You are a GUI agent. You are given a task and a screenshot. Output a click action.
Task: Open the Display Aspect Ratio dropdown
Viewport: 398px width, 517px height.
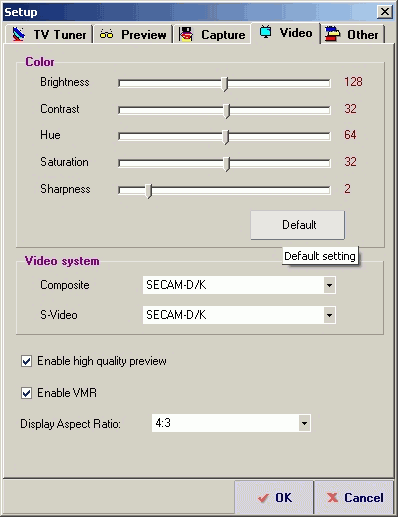(304, 423)
